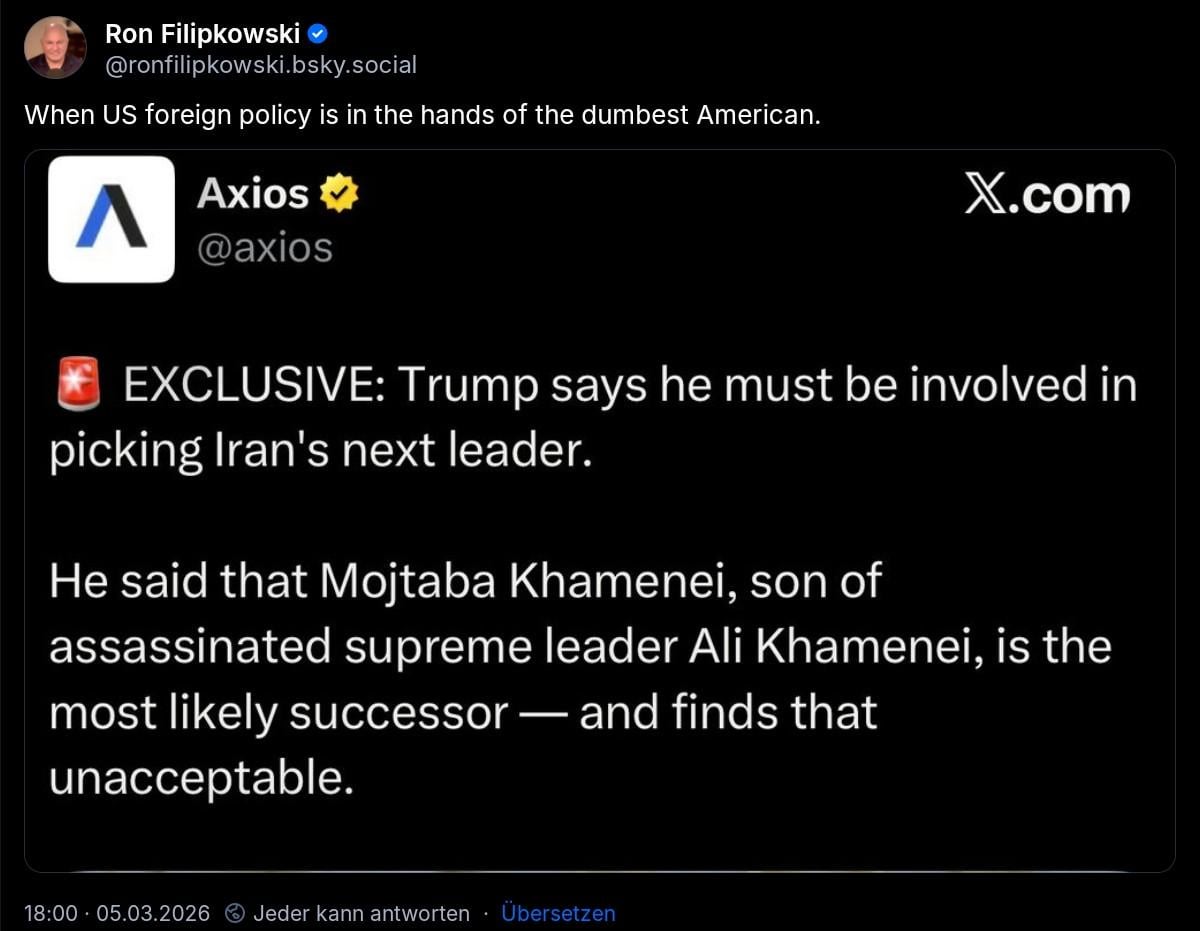
Task: Click the @axios handle in the embedded image
Action: 265,247
